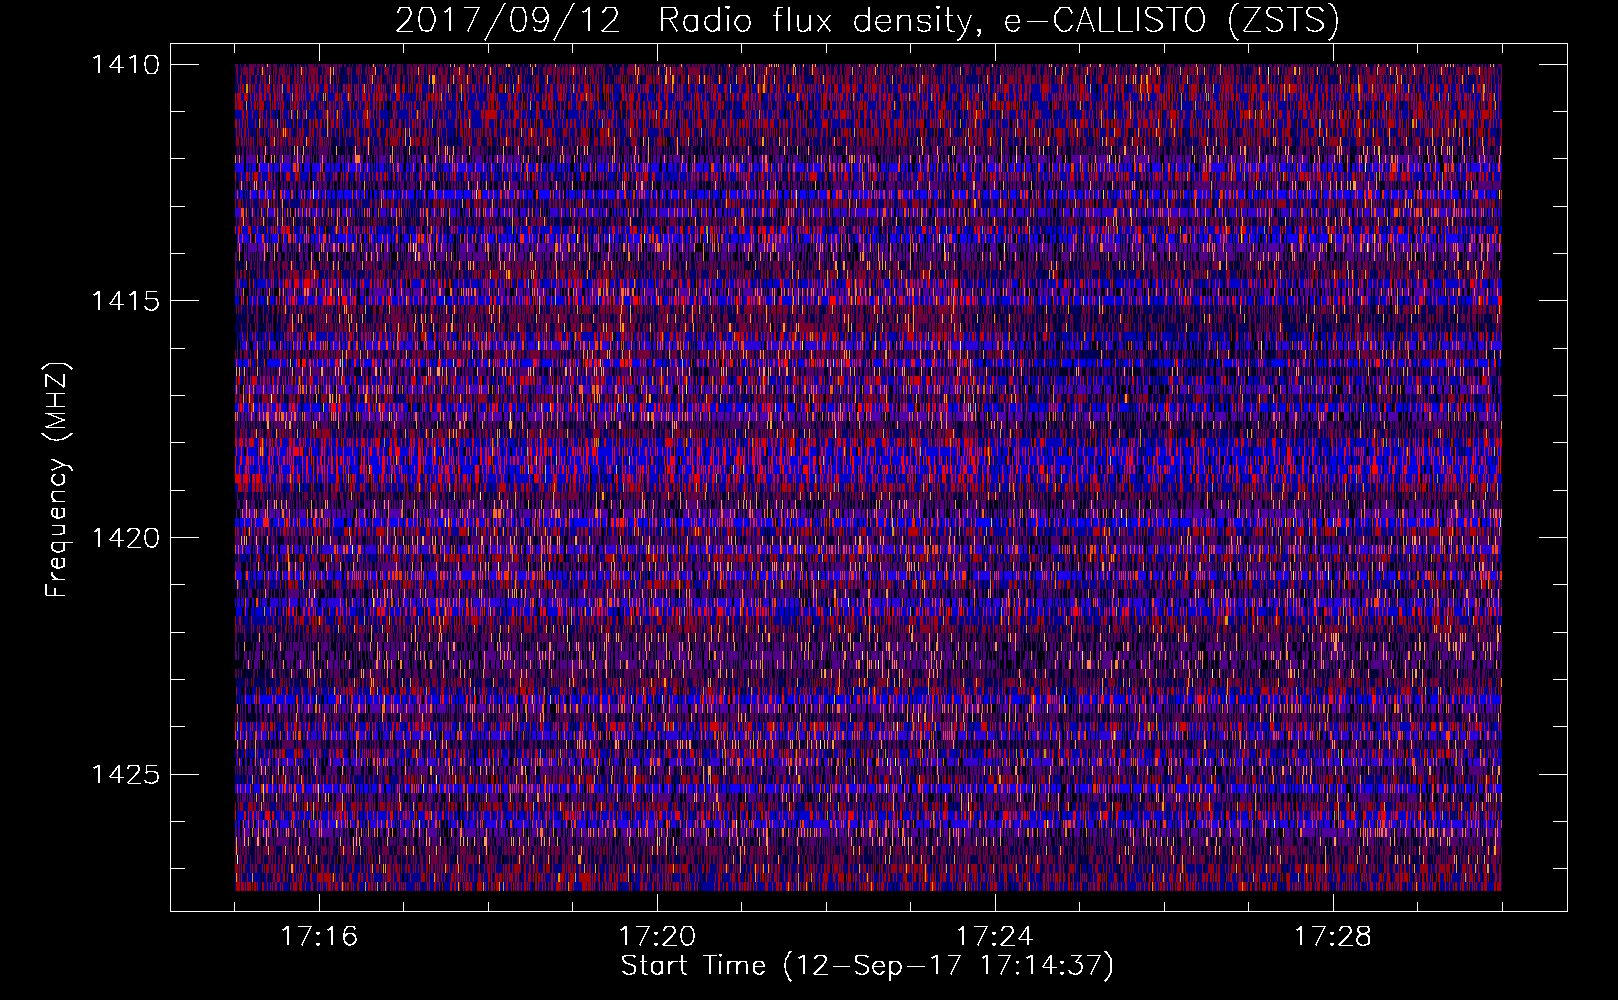Click the 17:20 time axis label
1618x1000 pixels.
coord(657,937)
